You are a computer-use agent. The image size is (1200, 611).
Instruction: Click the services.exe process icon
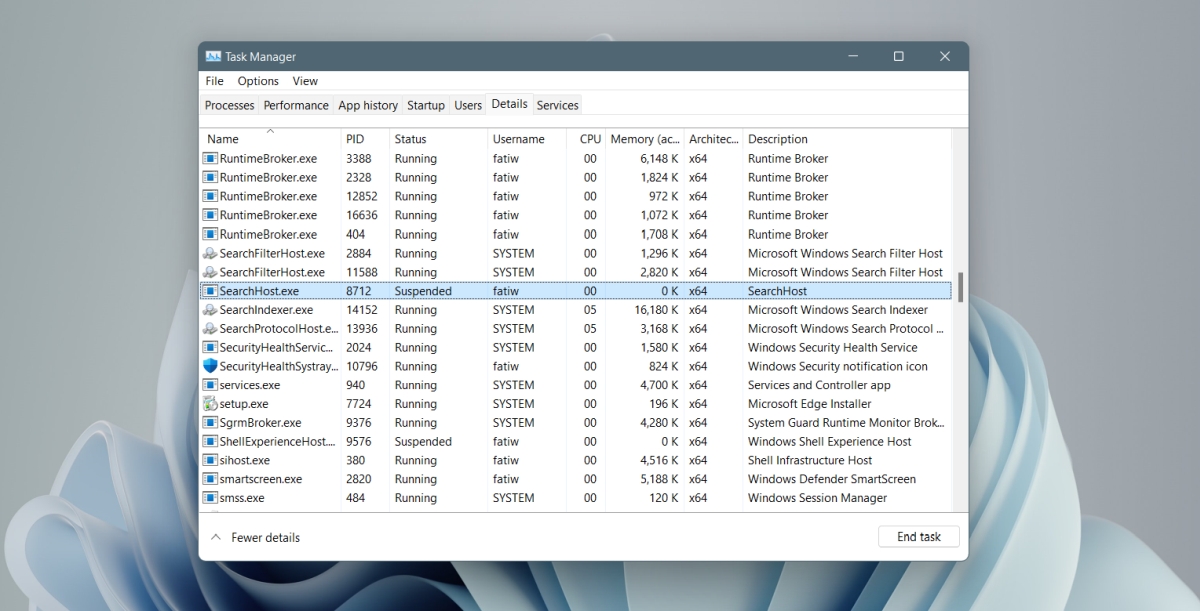210,385
